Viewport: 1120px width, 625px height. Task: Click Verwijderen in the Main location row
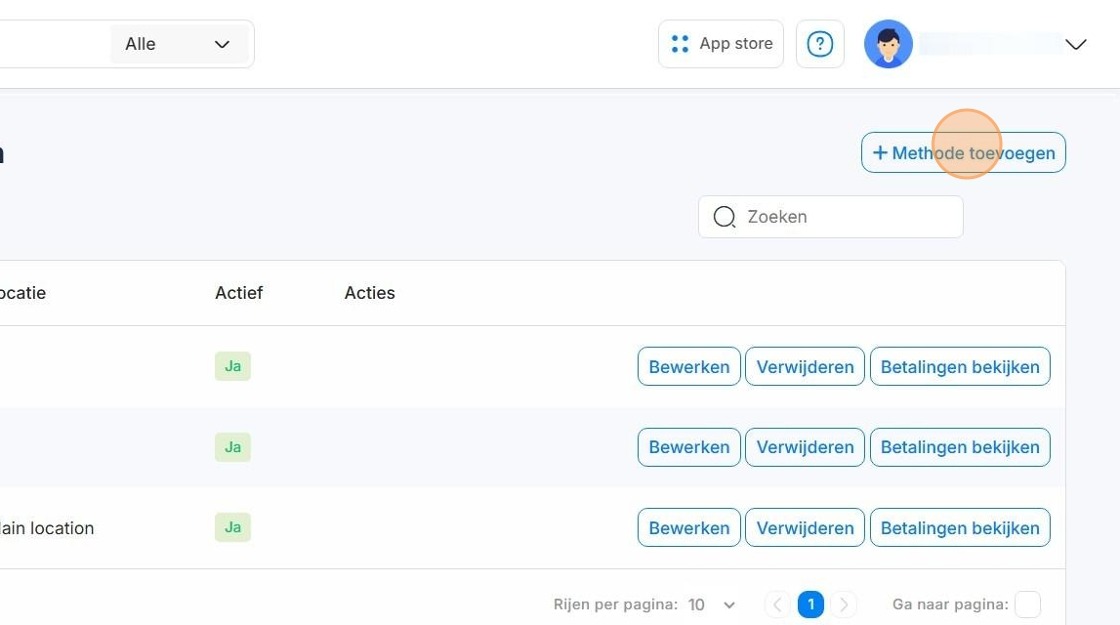pyautogui.click(x=805, y=528)
